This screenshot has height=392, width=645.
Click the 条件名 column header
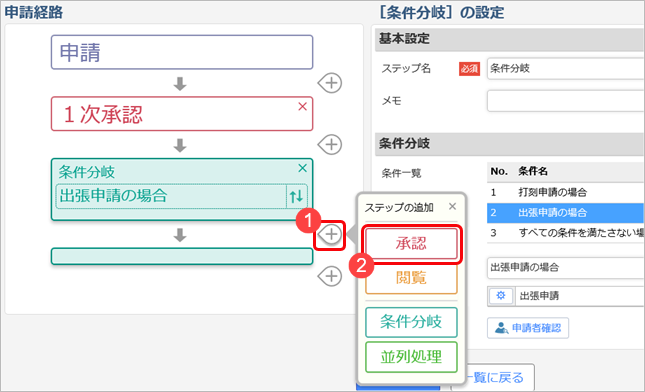pyautogui.click(x=533, y=171)
